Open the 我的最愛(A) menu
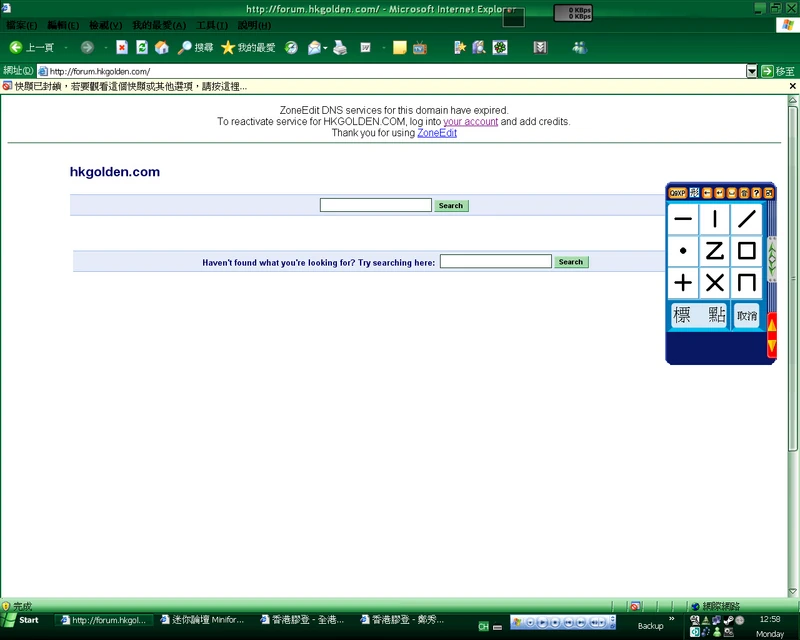800x640 pixels. tap(159, 25)
